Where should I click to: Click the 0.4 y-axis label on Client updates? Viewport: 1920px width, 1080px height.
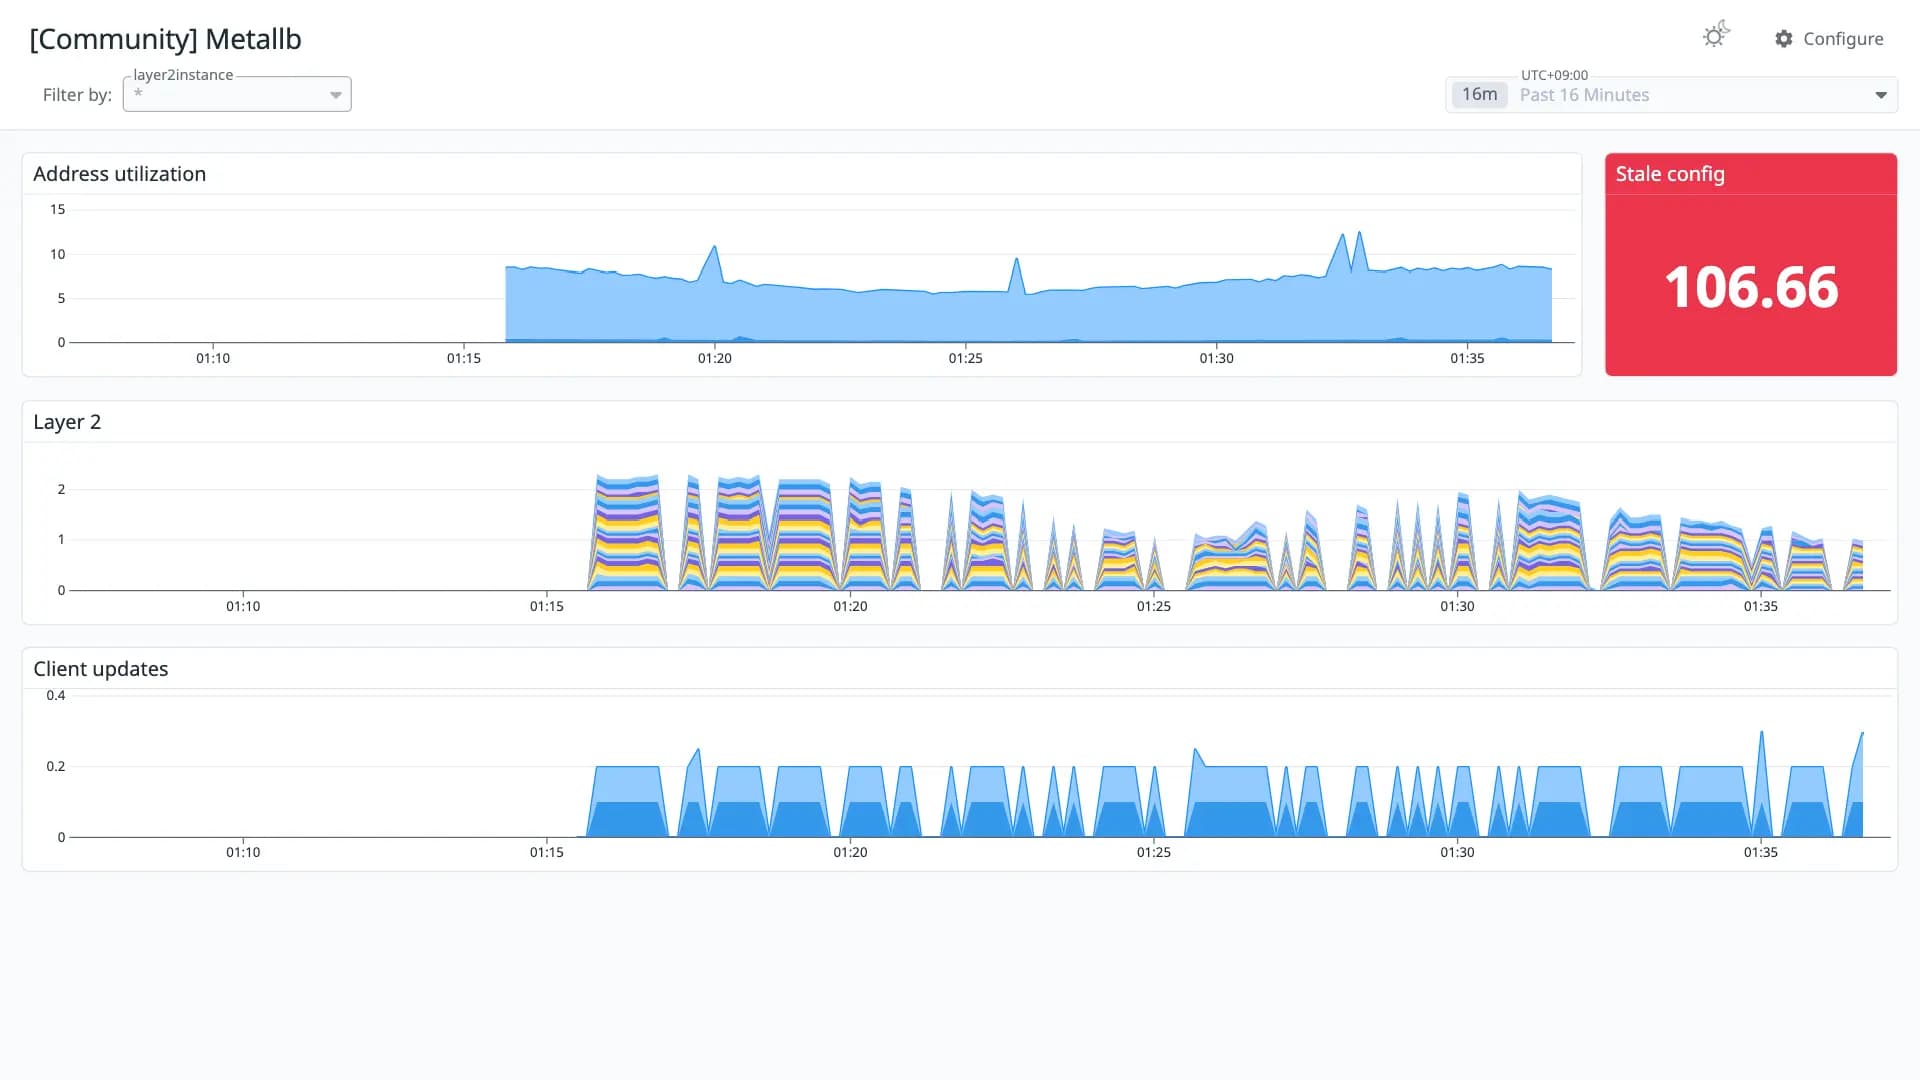(x=56, y=695)
